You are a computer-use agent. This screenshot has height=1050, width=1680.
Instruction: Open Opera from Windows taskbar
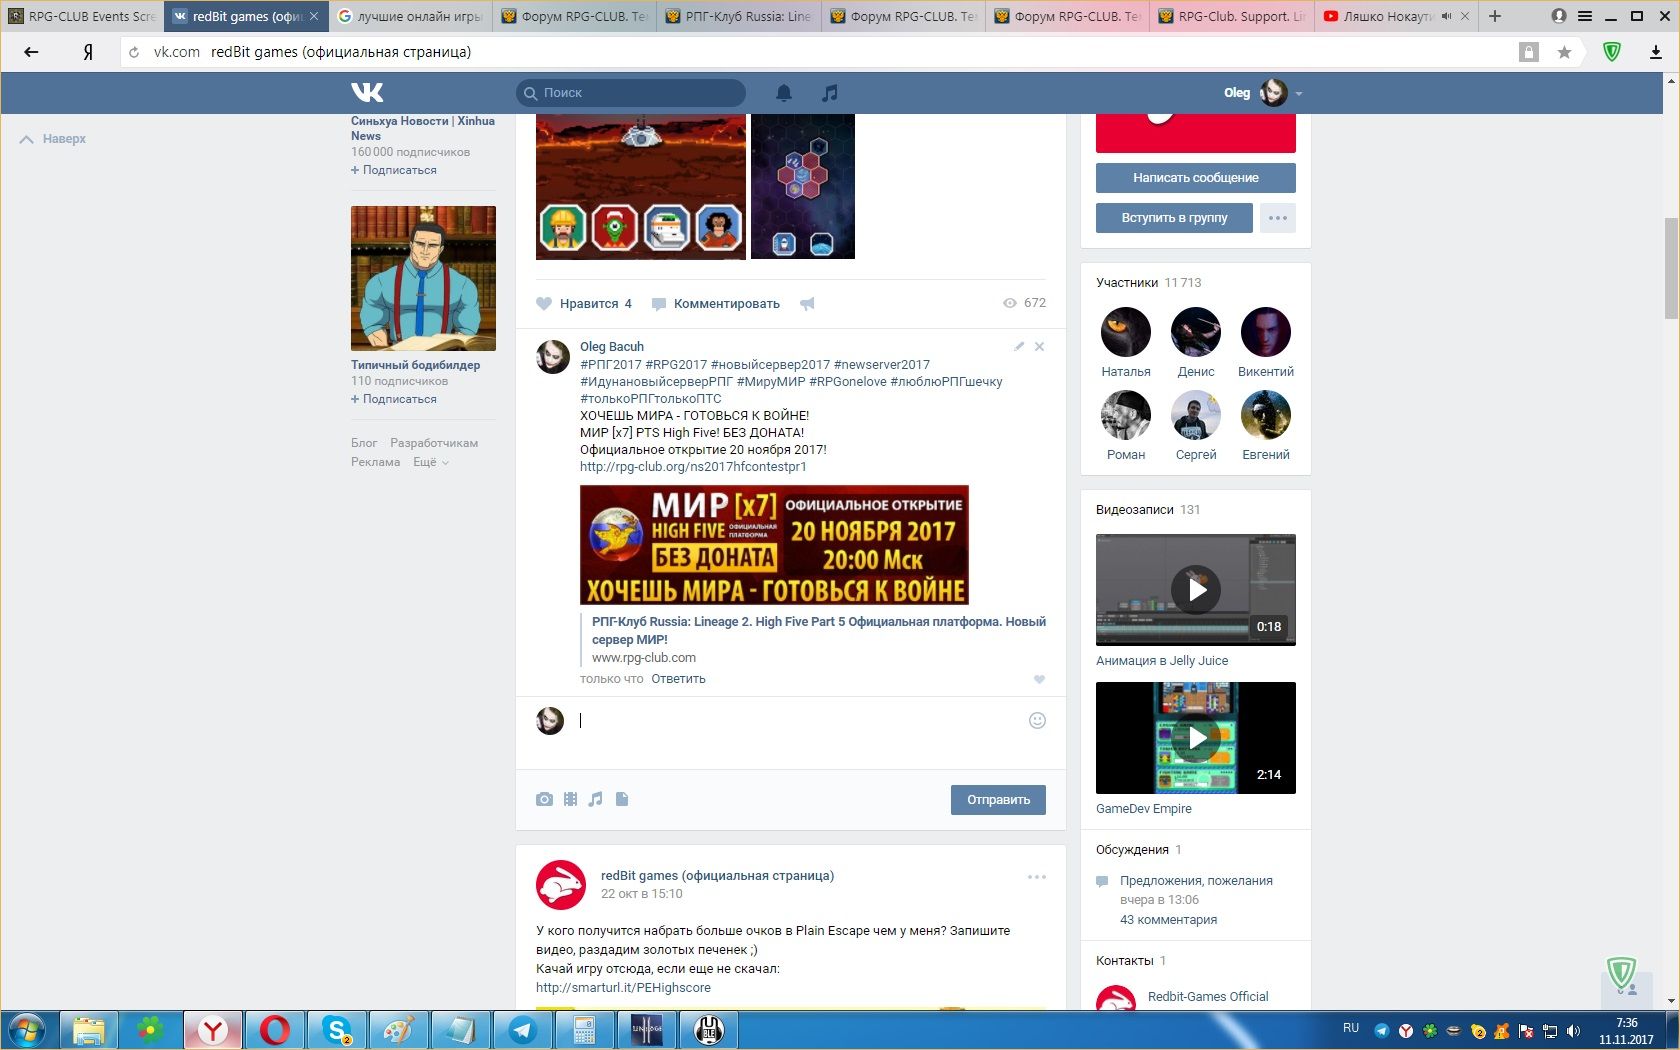275,1030
